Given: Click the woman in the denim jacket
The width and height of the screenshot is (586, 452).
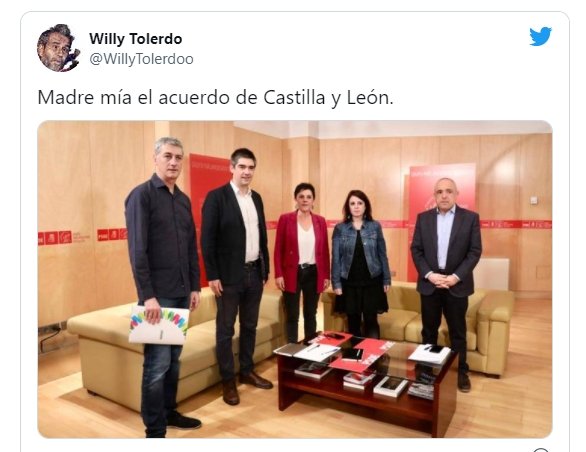Looking at the screenshot, I should tap(360, 264).
